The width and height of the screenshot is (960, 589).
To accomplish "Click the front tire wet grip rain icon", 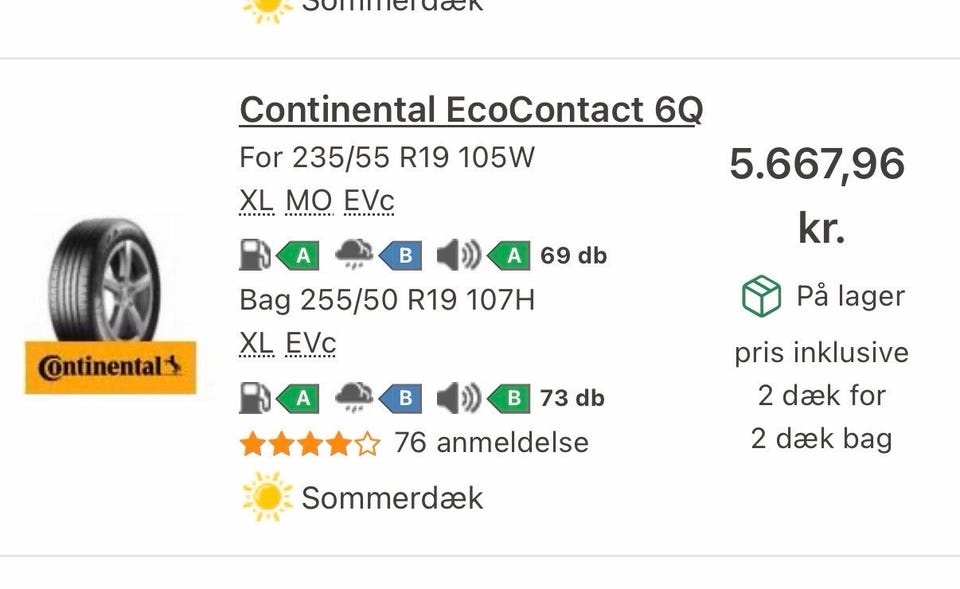I will tap(355, 255).
